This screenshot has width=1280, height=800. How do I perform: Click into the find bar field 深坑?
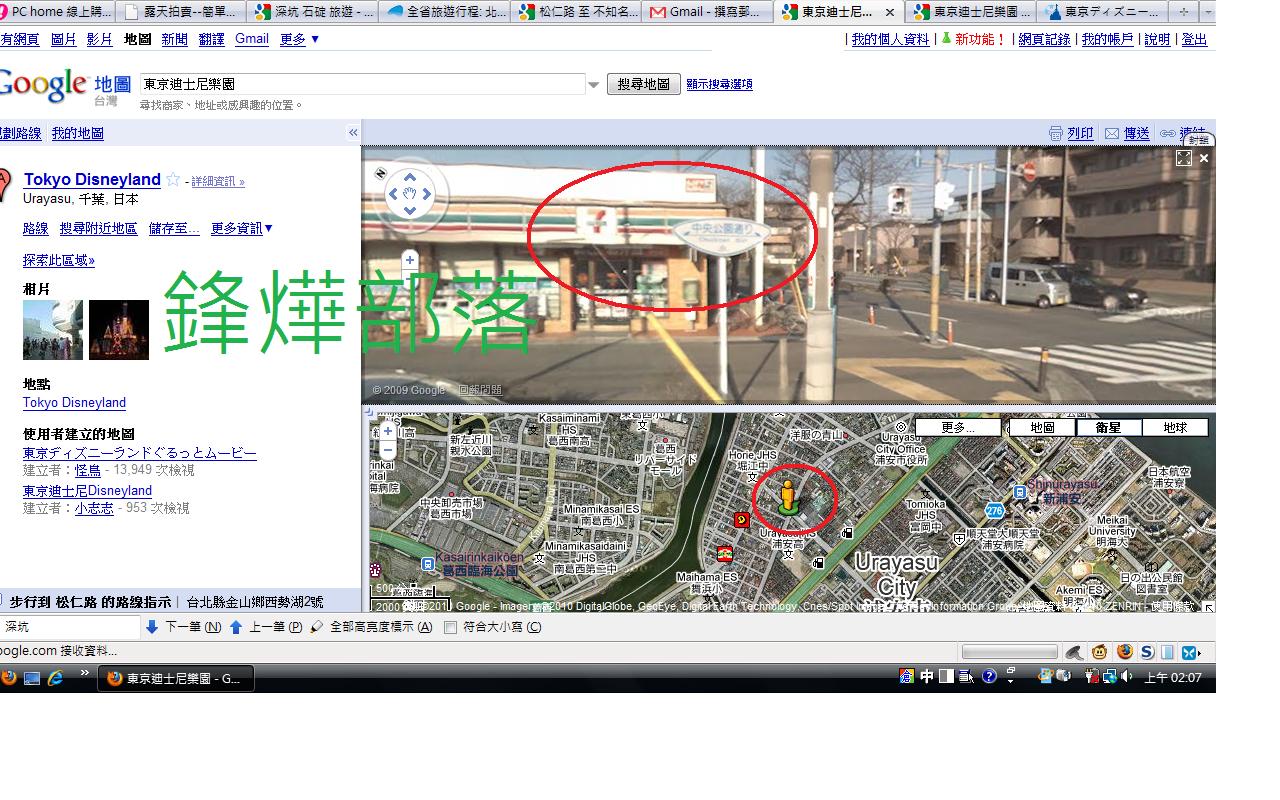(70, 627)
